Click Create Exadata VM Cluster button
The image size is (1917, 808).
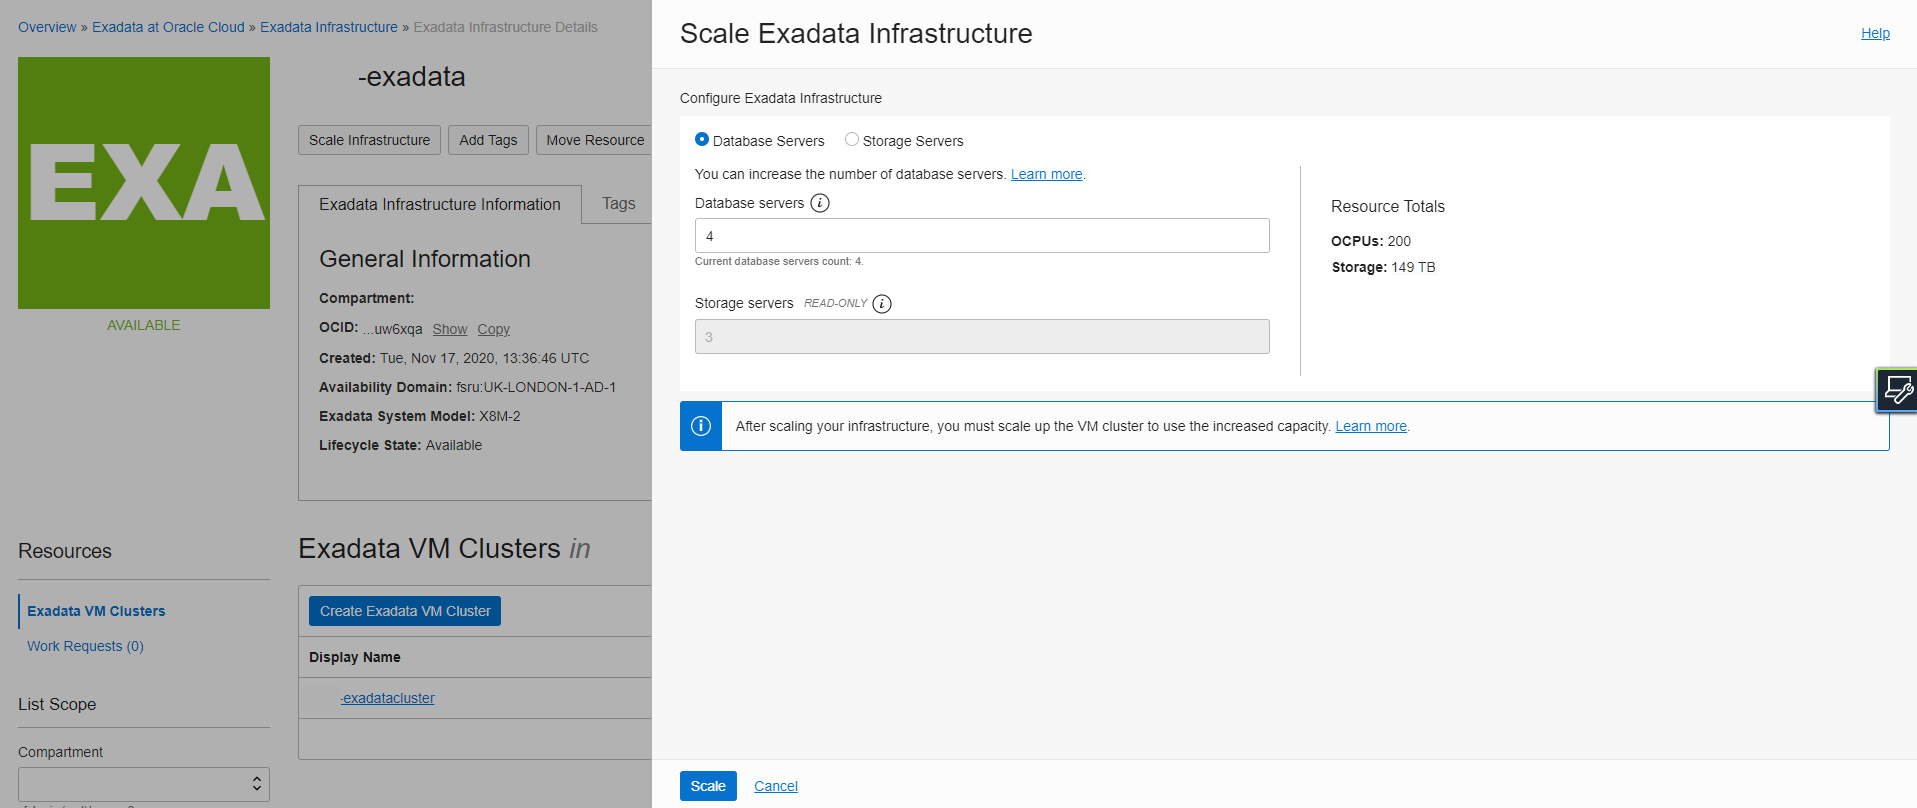405,611
